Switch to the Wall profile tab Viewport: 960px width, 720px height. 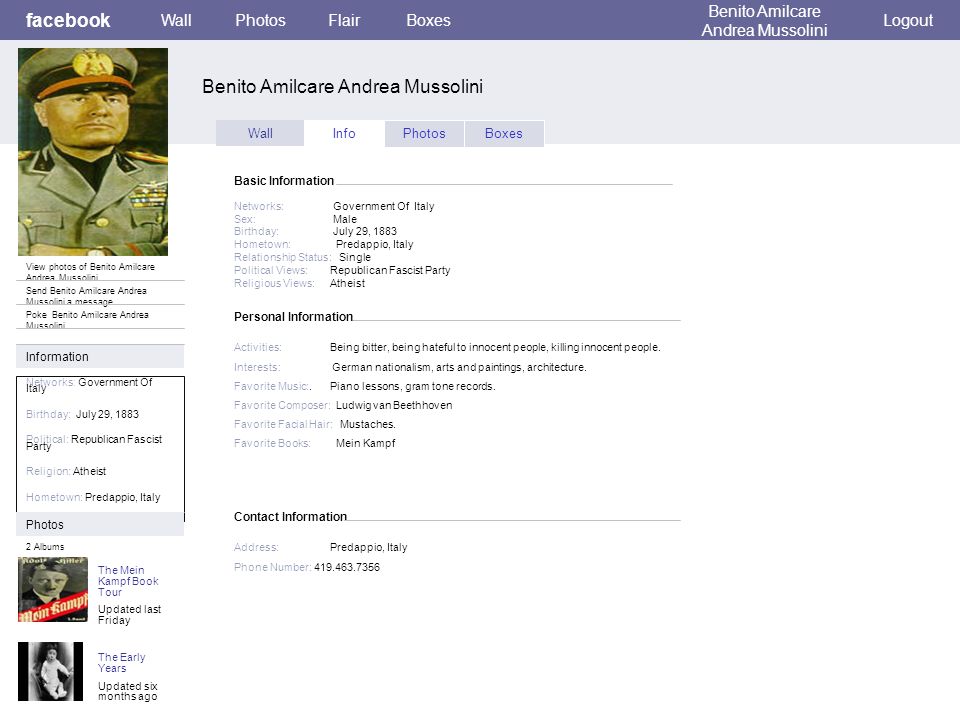pyautogui.click(x=260, y=133)
